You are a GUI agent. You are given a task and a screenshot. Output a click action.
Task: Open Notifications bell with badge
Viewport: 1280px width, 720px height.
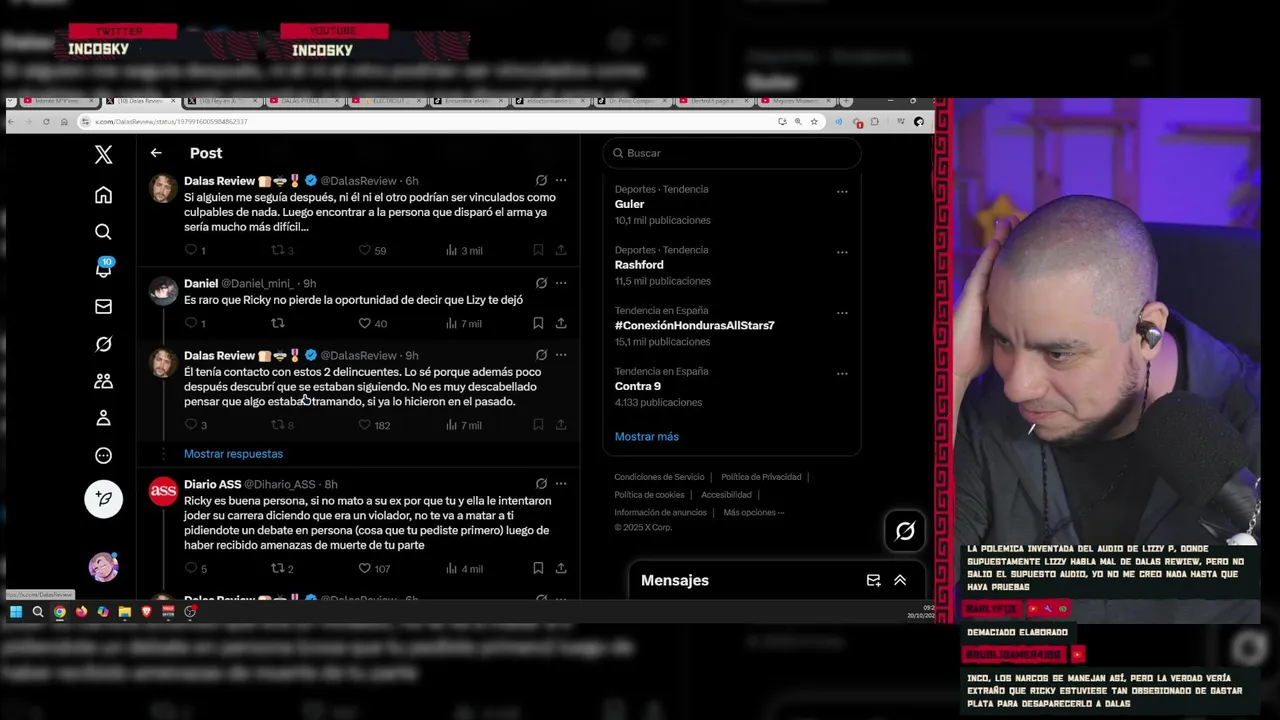point(103,268)
